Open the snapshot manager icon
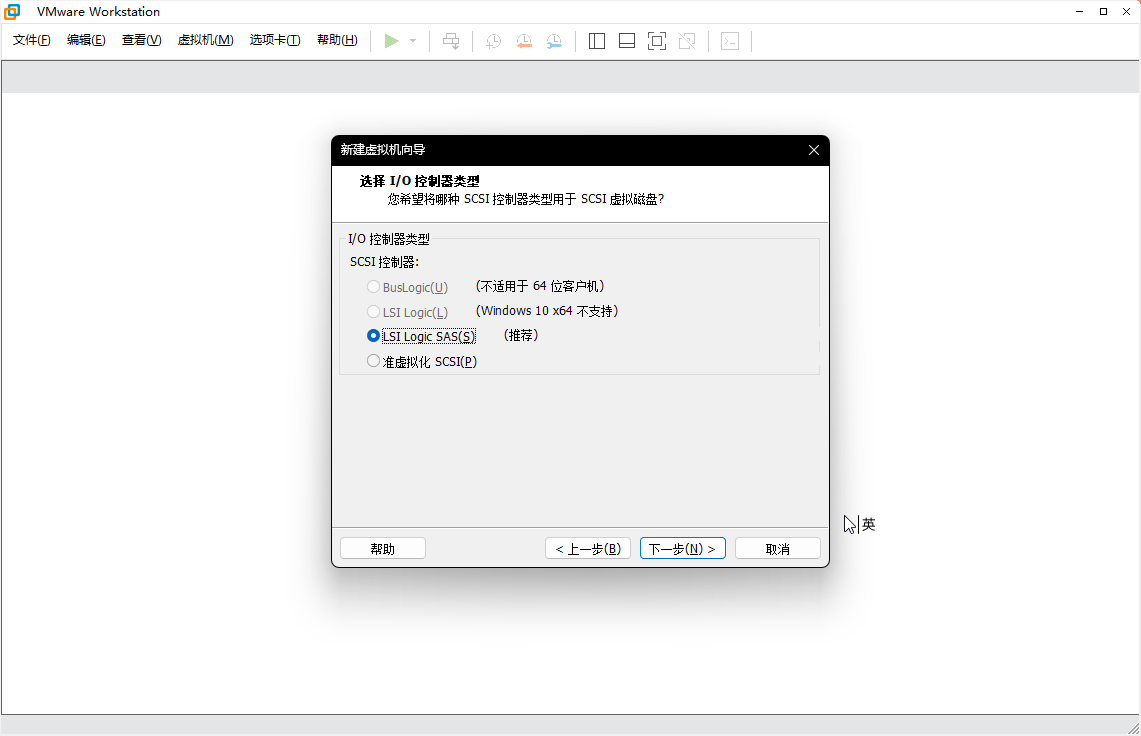1141x736 pixels. click(x=554, y=41)
